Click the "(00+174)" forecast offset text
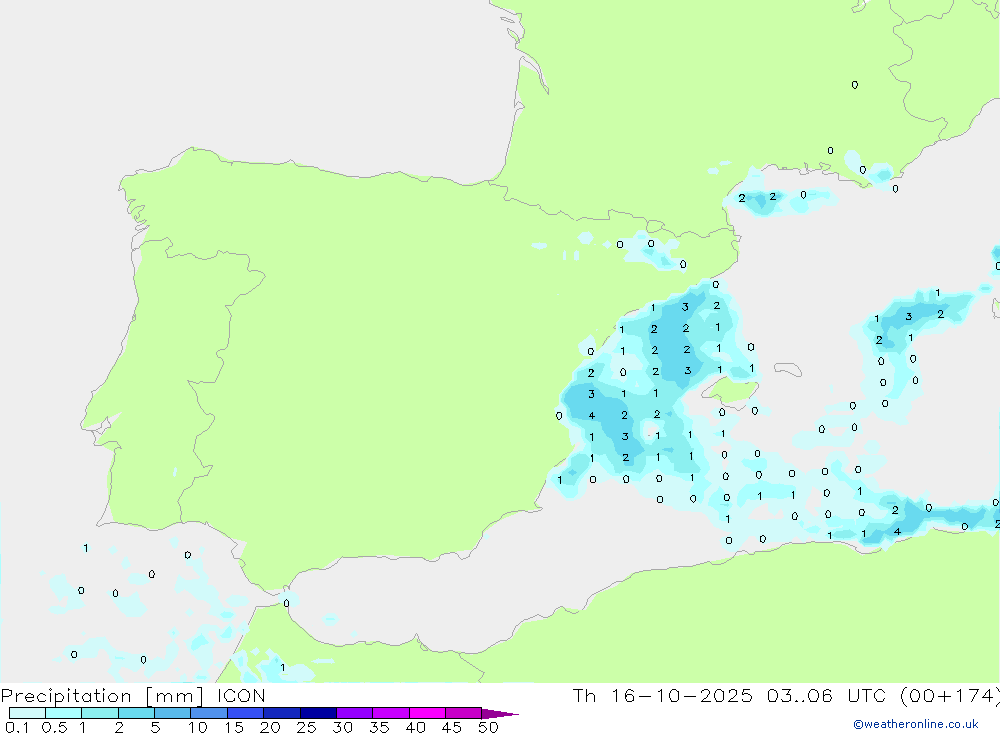 [x=950, y=696]
